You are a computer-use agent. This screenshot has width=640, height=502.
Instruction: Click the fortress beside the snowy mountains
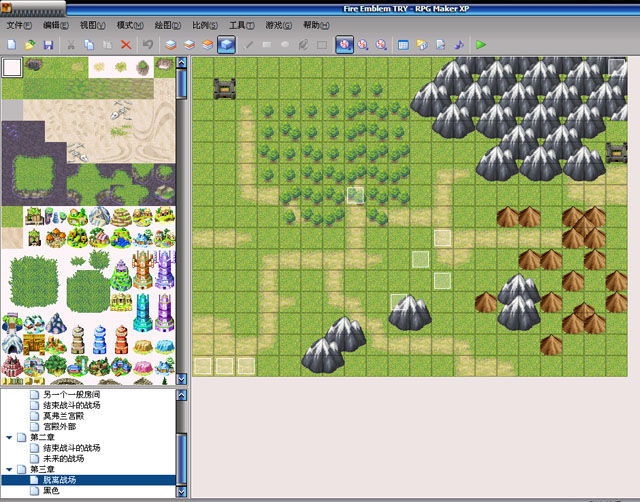616,153
